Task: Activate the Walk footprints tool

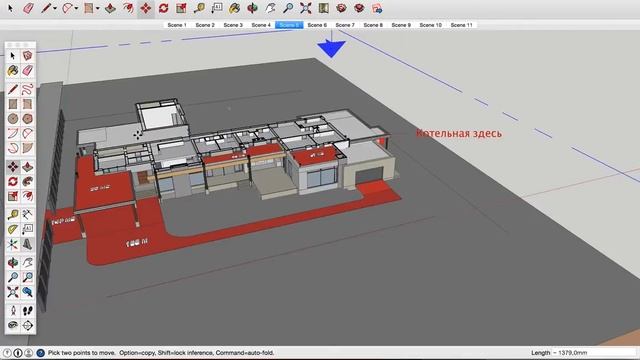Action: pos(27,311)
